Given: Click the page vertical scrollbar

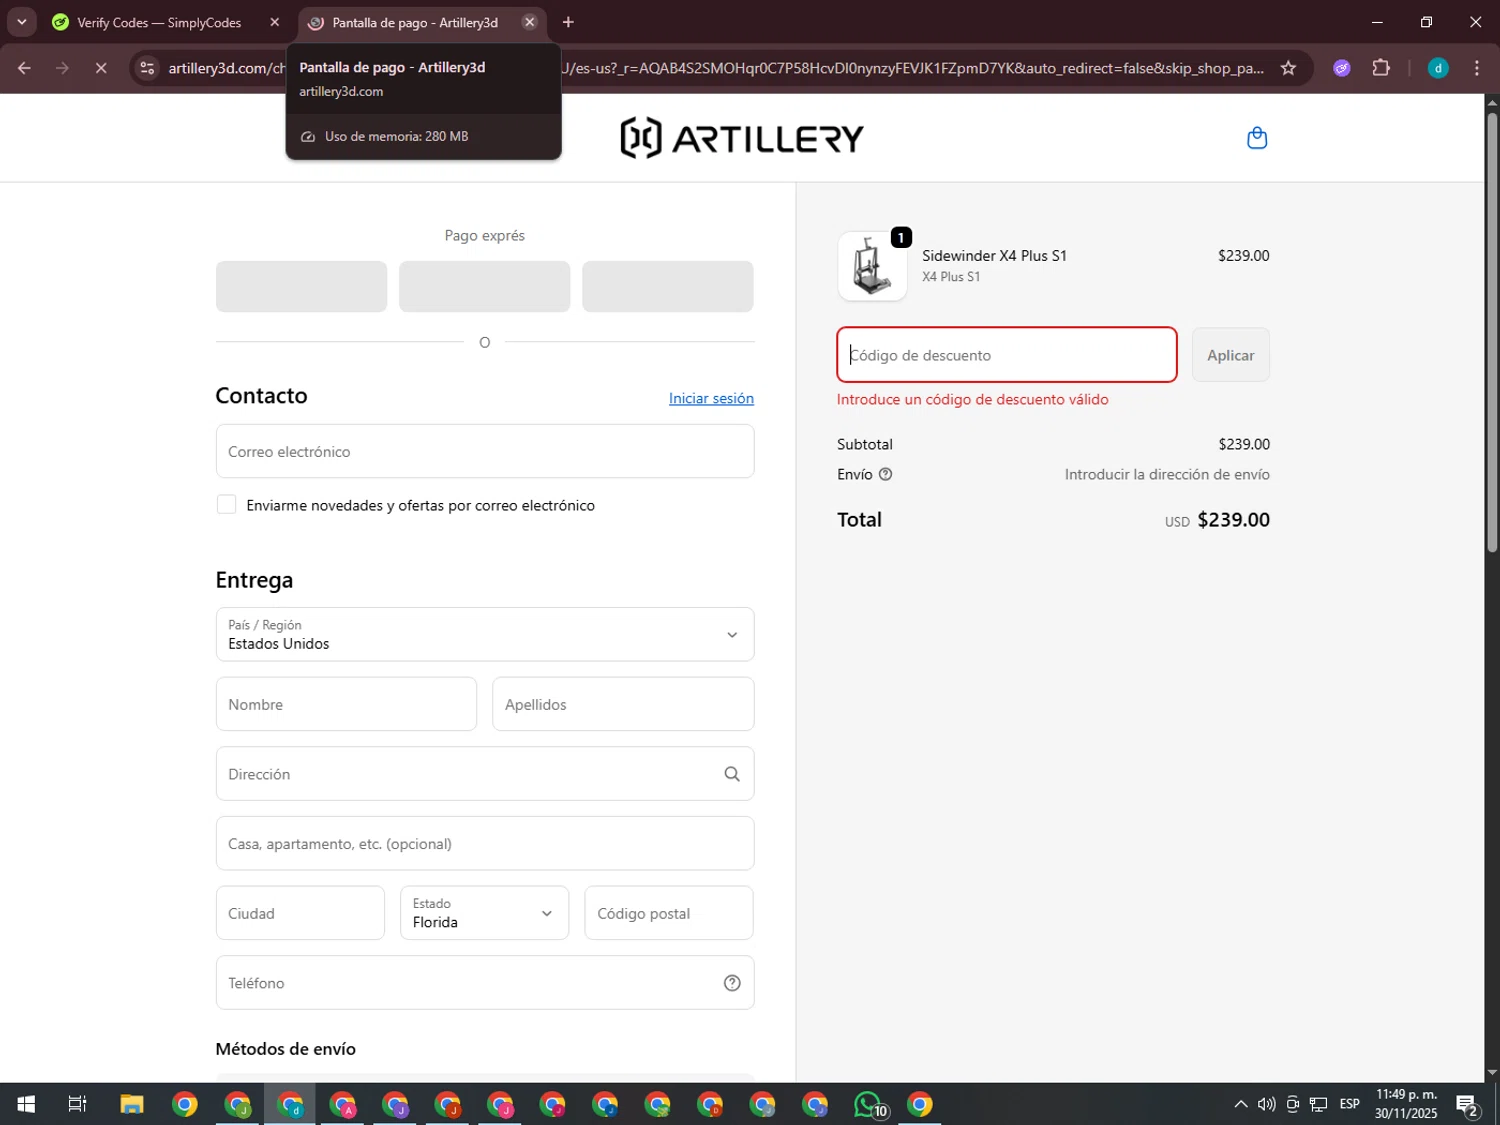Looking at the screenshot, I should pyautogui.click(x=1491, y=333).
